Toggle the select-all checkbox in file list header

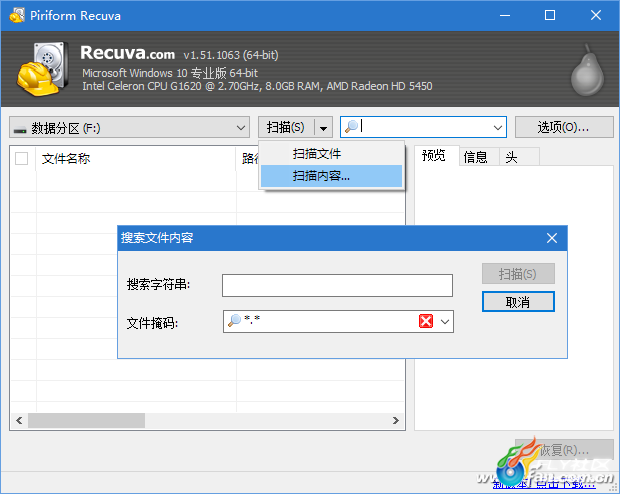(x=21, y=159)
